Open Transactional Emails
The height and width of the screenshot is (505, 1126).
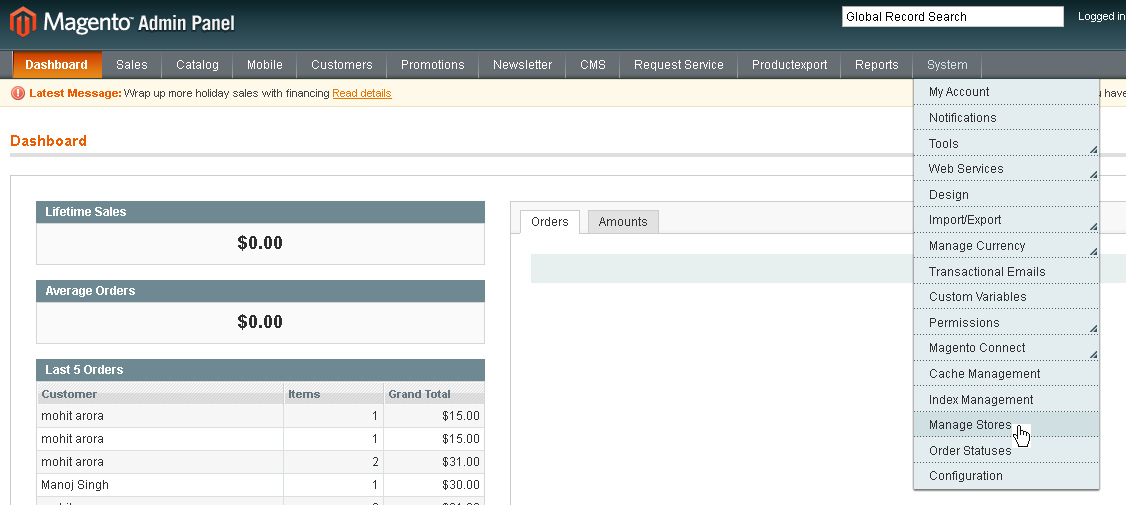pyautogui.click(x=1006, y=272)
